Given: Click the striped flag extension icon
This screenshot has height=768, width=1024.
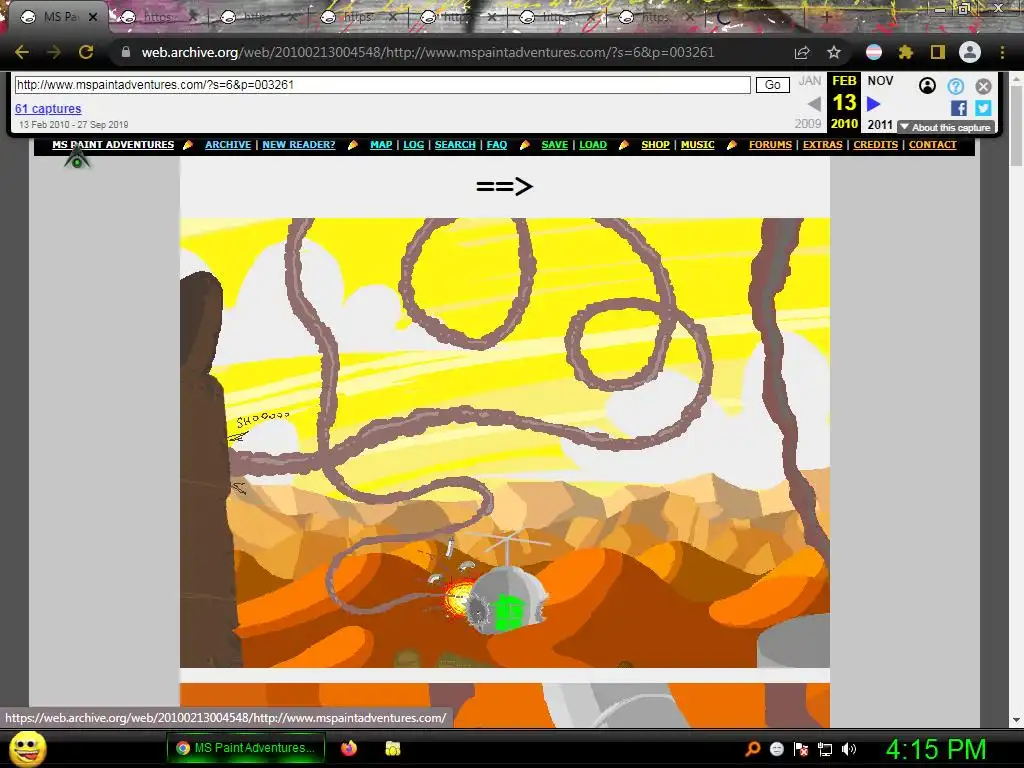Looking at the screenshot, I should coord(874,52).
